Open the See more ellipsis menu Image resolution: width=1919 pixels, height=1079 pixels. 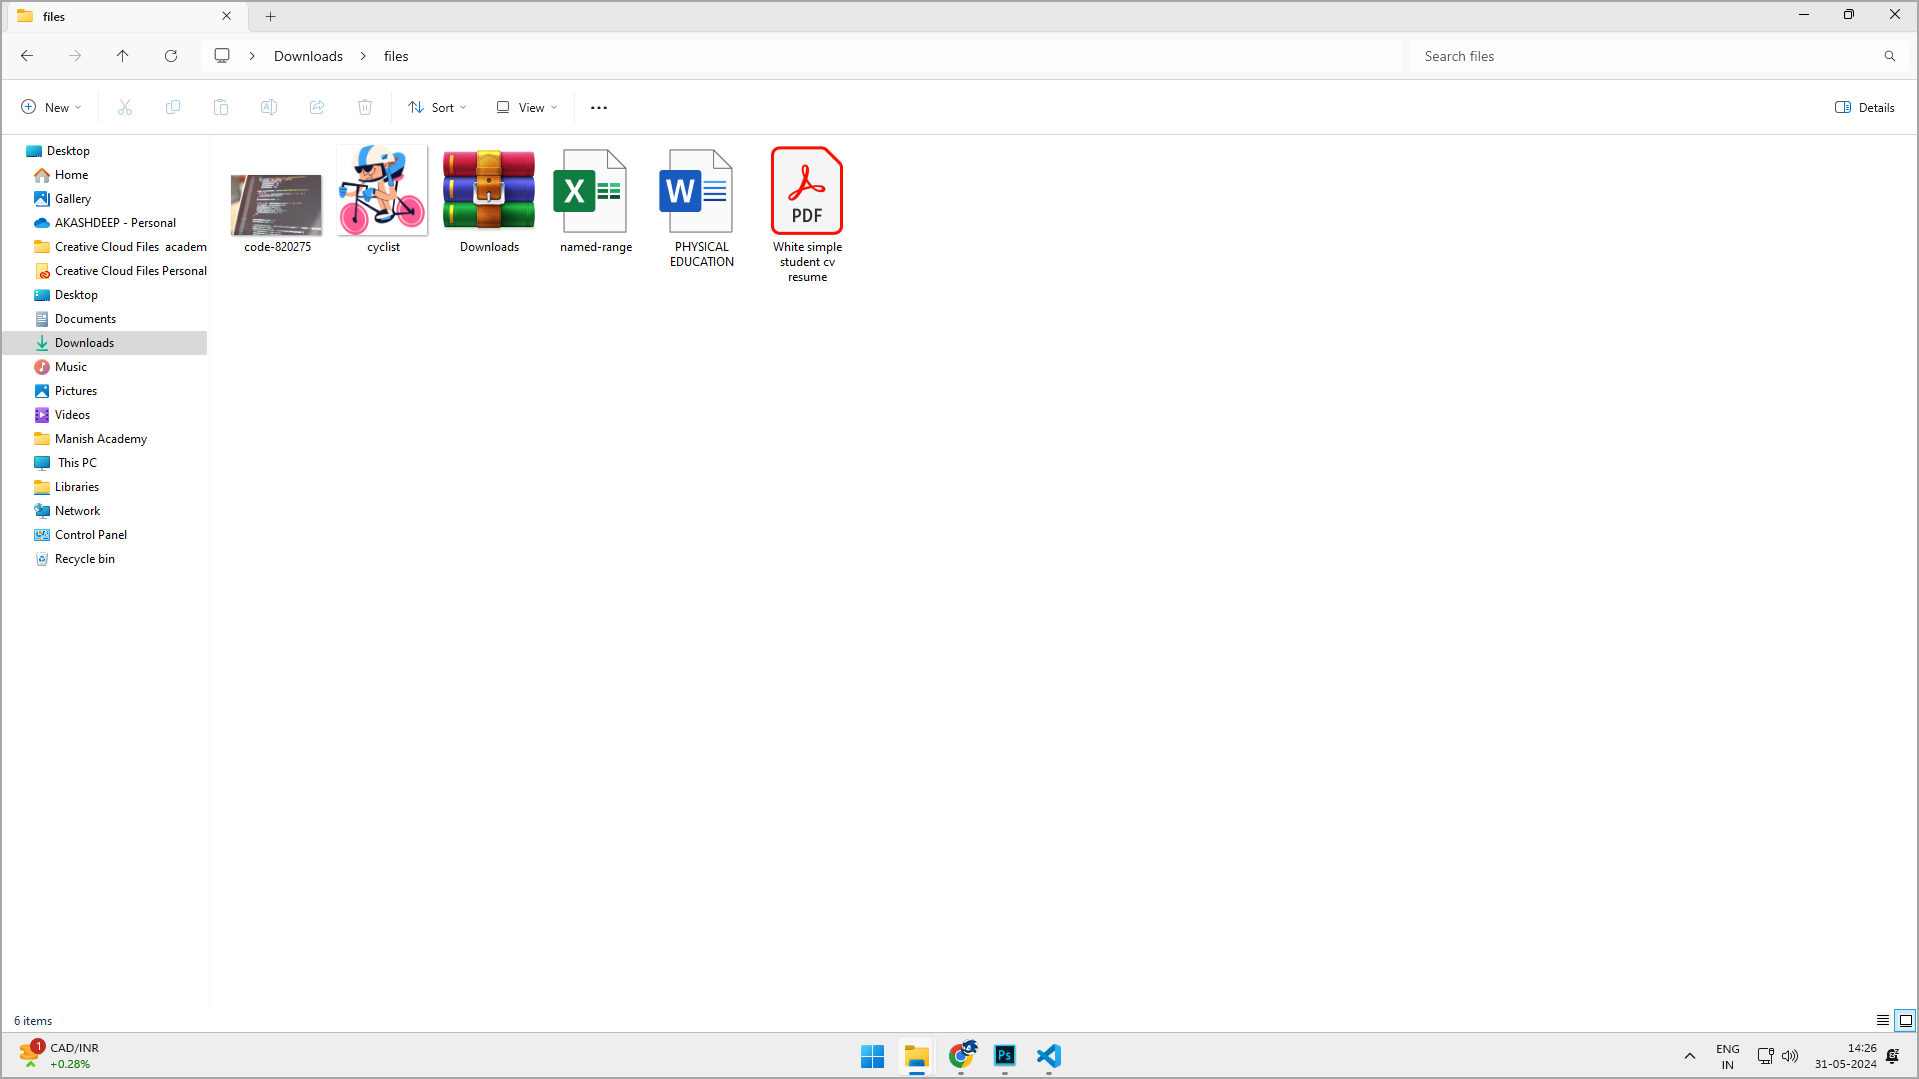click(x=599, y=108)
